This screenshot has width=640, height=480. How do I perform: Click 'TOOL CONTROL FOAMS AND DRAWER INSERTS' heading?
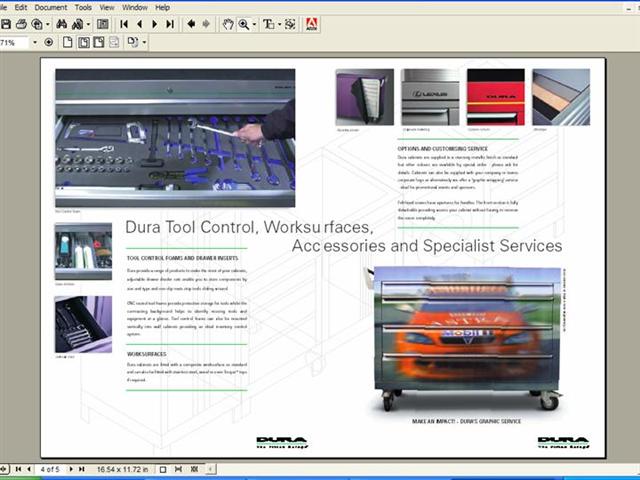point(182,258)
